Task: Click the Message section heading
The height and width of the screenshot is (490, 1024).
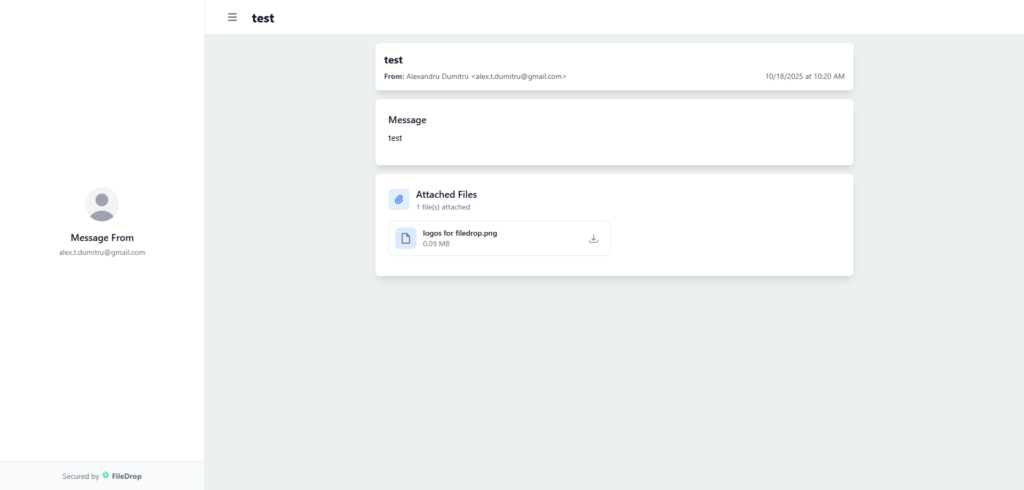Action: [407, 120]
